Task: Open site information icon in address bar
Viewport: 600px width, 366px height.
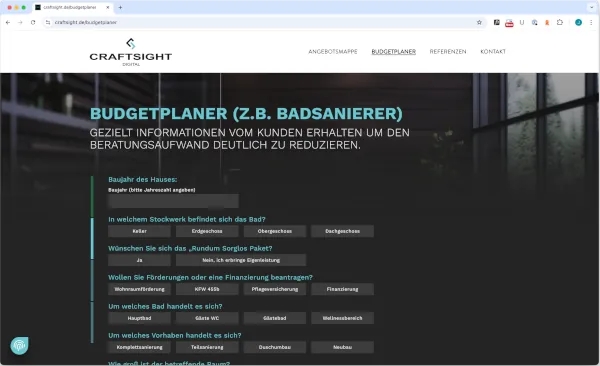Action: (x=47, y=23)
